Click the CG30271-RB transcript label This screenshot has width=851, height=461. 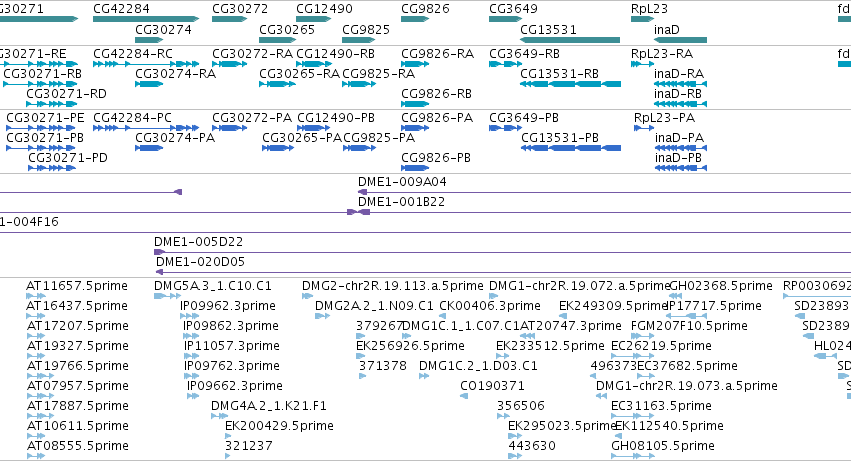(43, 74)
